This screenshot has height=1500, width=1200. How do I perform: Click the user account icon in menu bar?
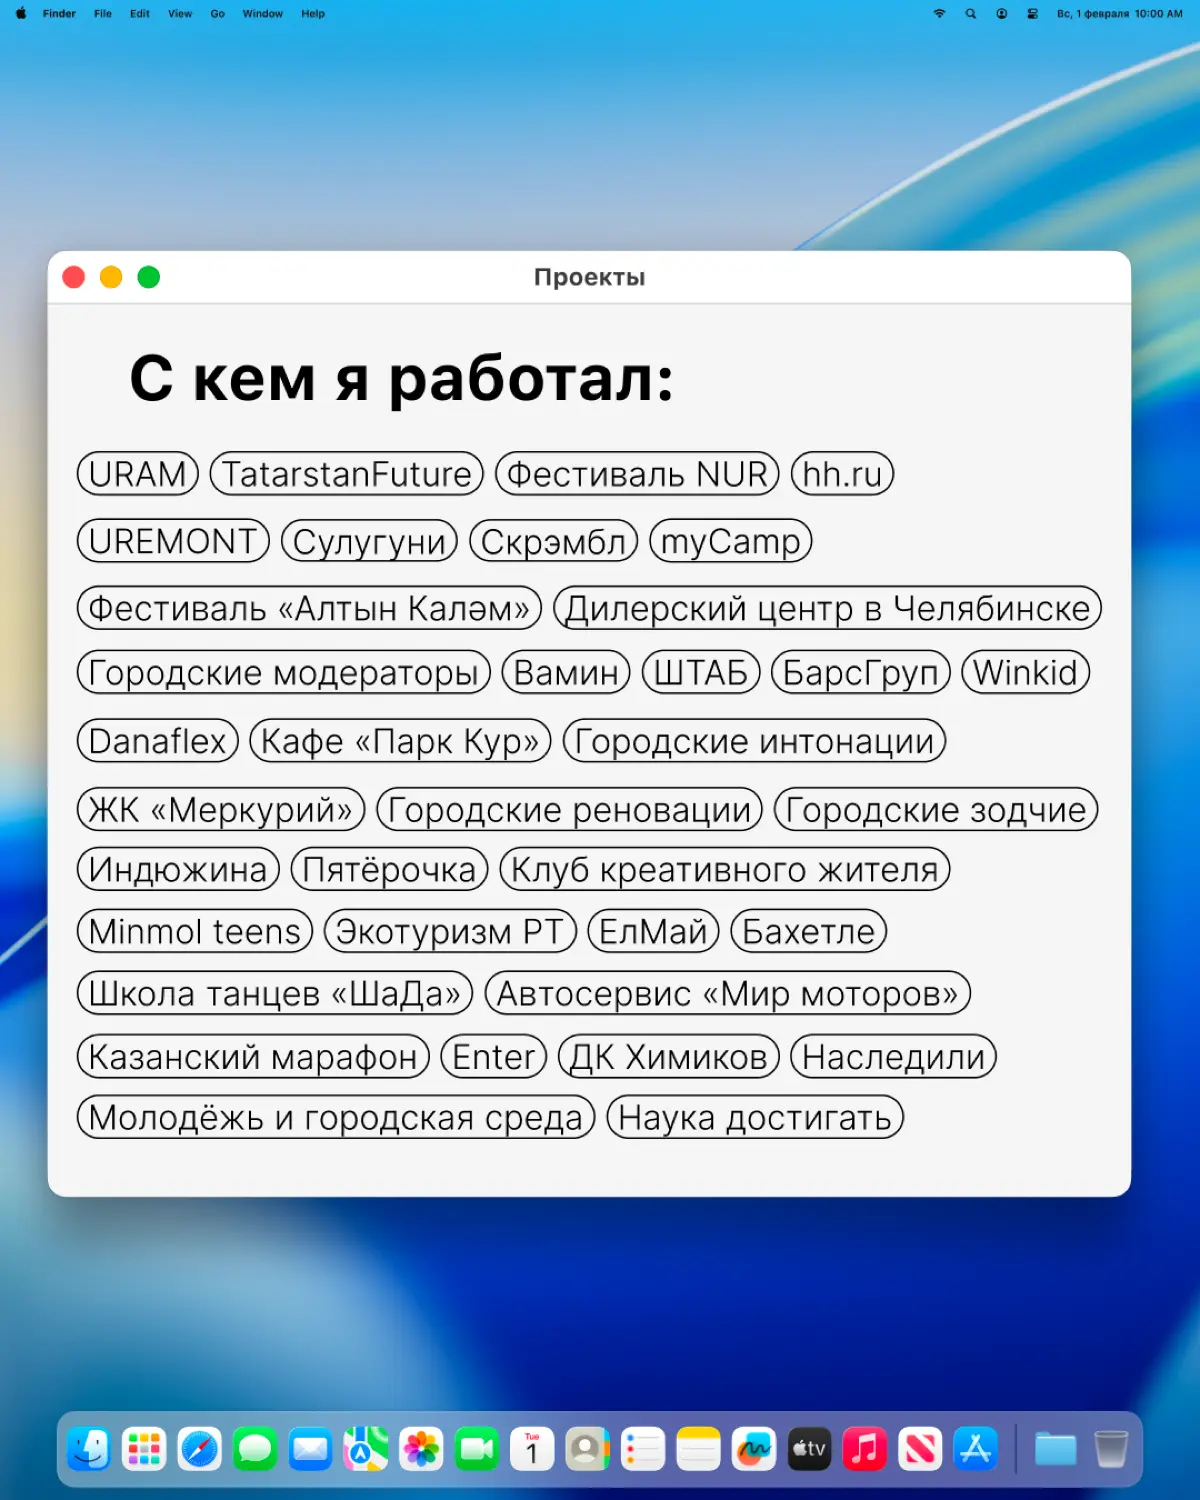click(x=1002, y=14)
